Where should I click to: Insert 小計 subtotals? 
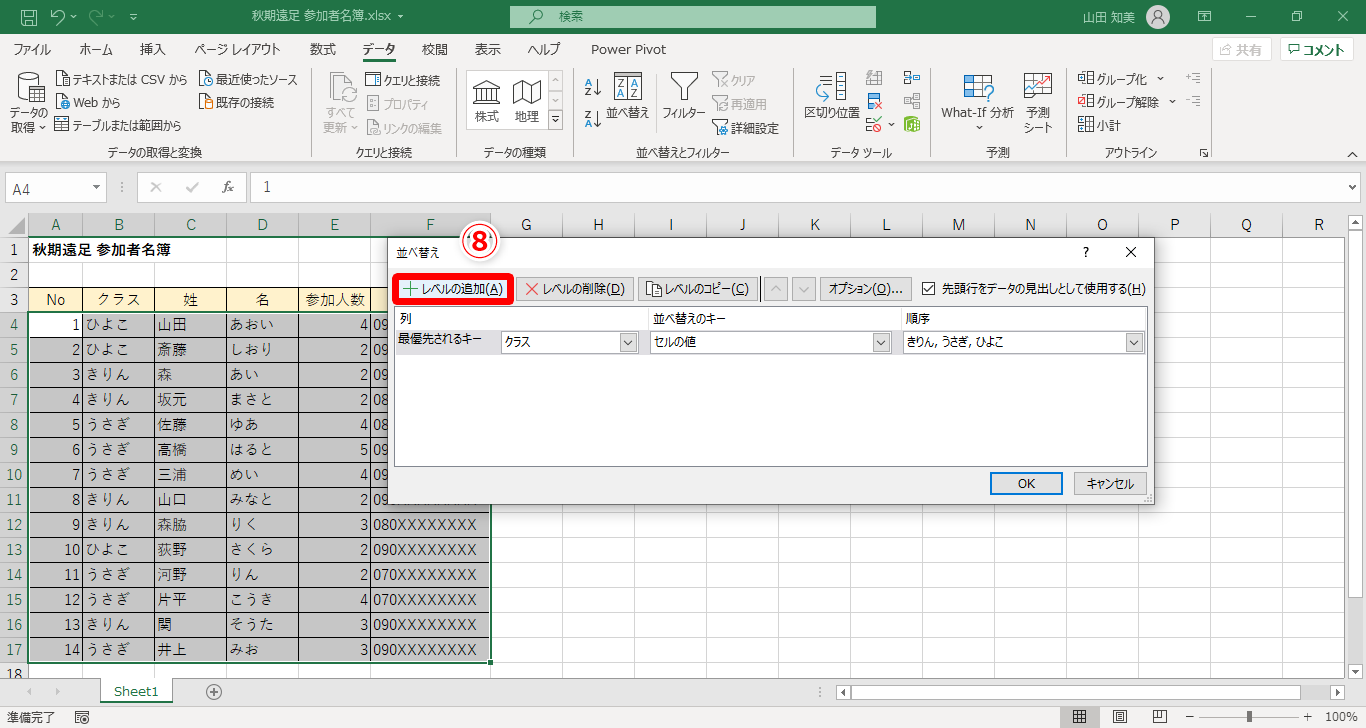point(1100,125)
